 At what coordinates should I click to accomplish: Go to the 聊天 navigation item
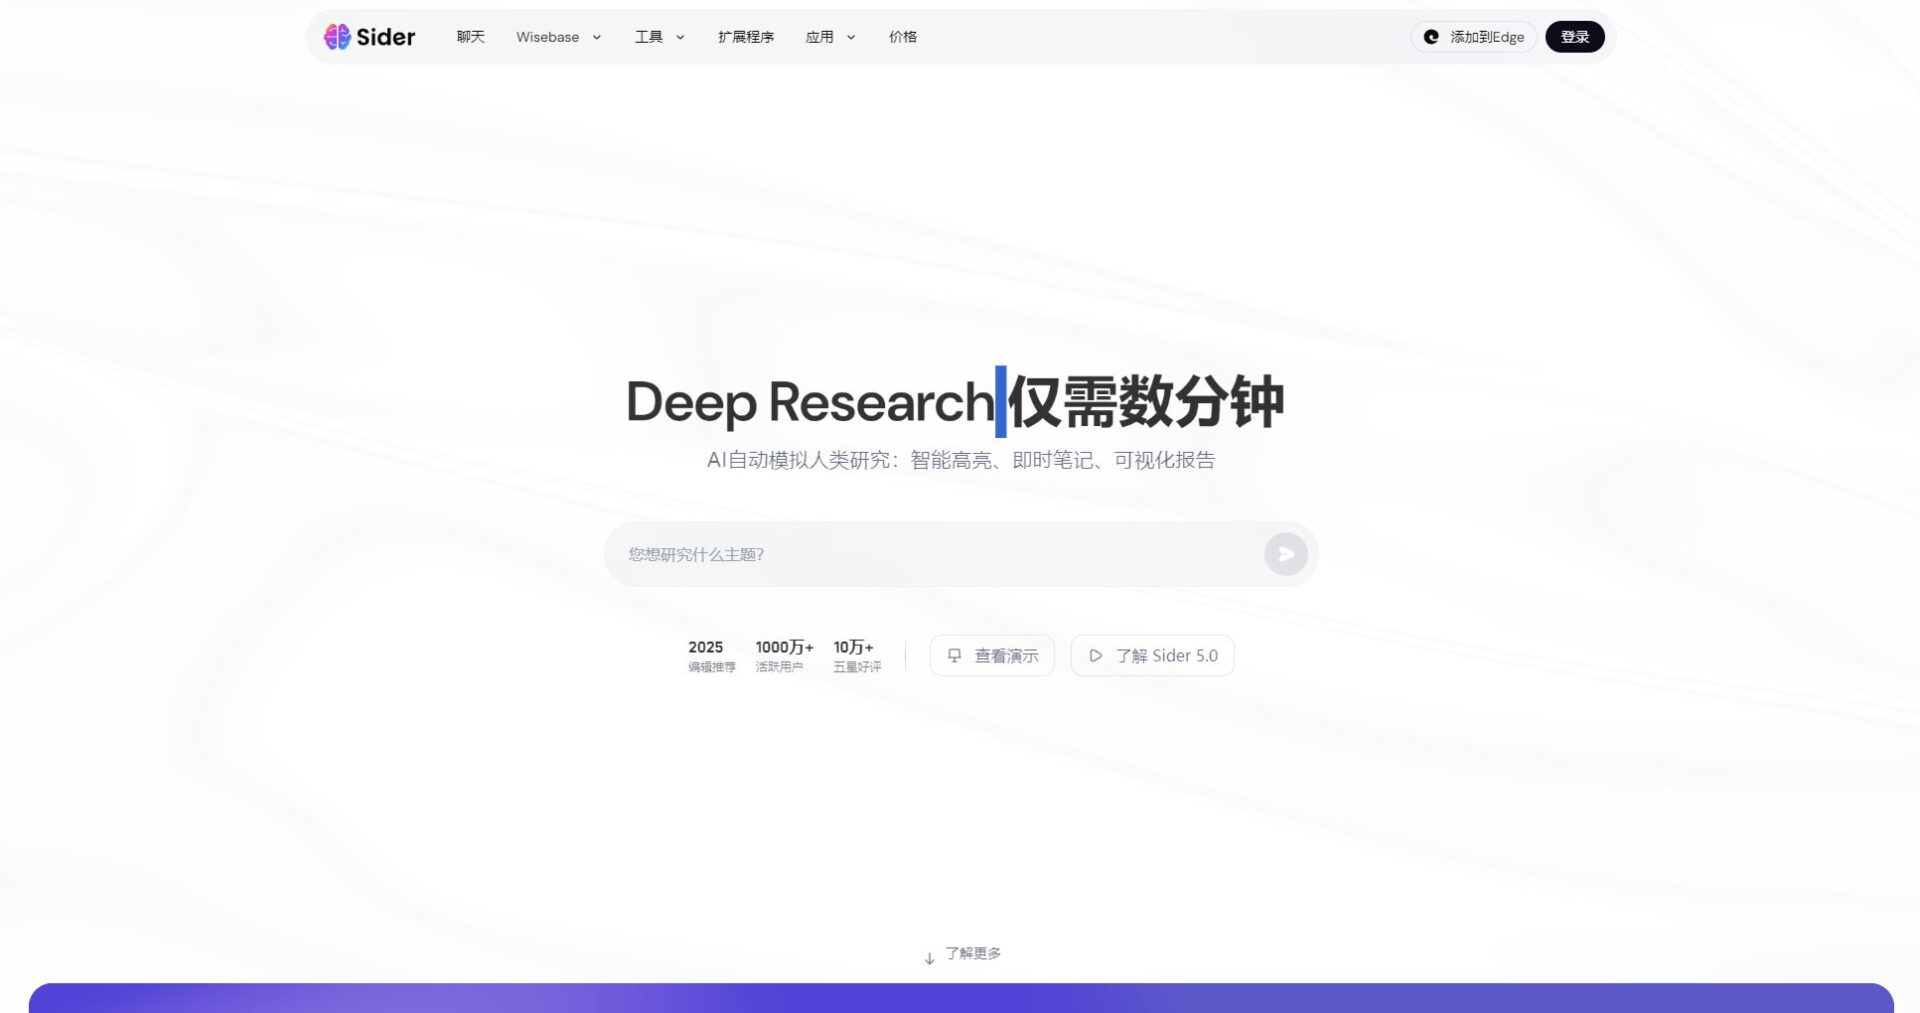[x=470, y=37]
